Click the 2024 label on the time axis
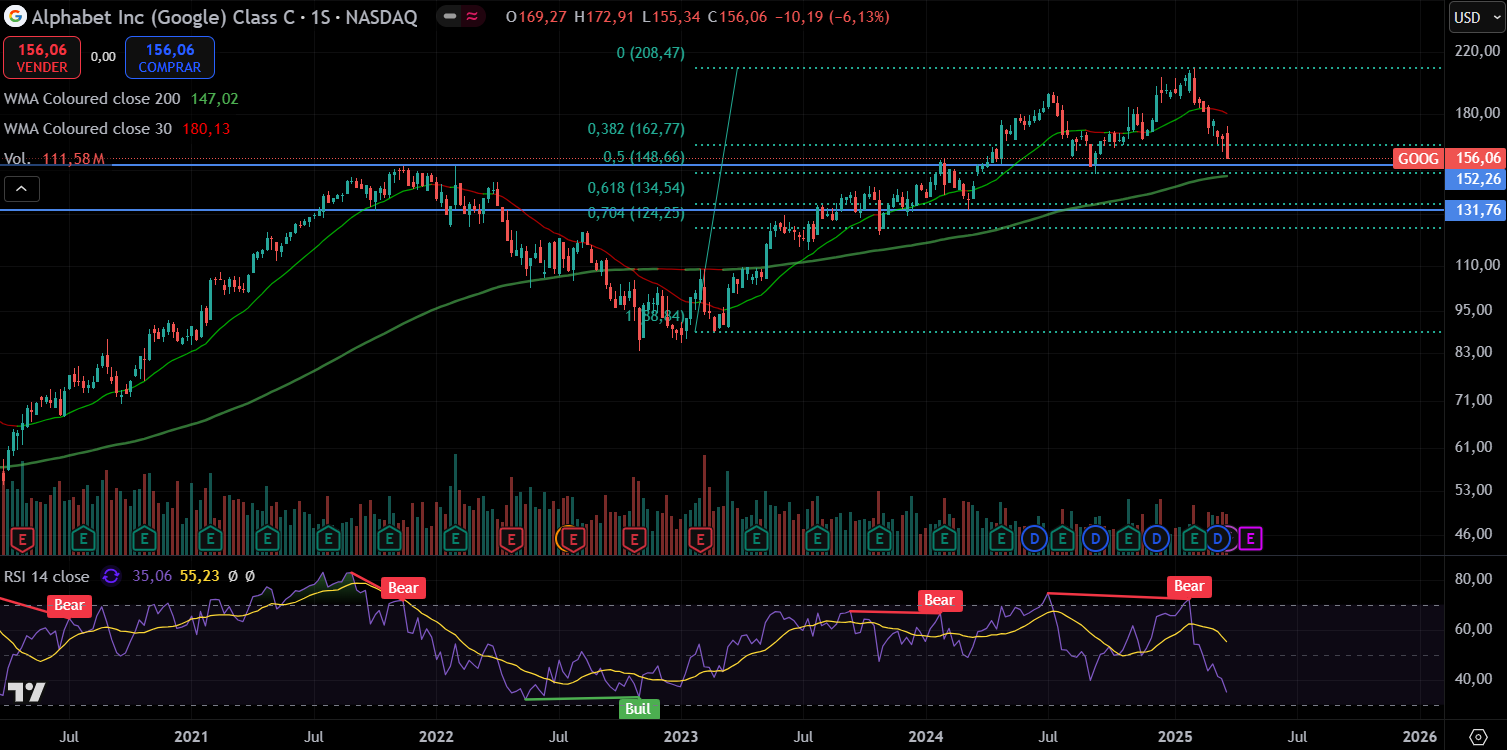 (926, 737)
